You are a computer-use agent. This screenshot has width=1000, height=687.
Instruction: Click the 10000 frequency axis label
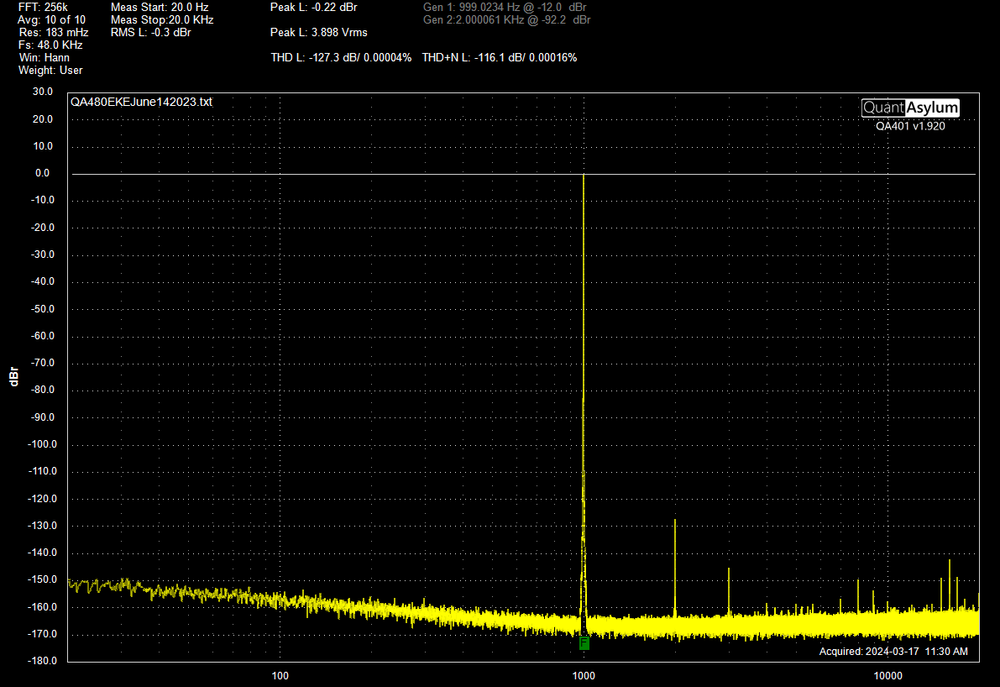pos(888,676)
